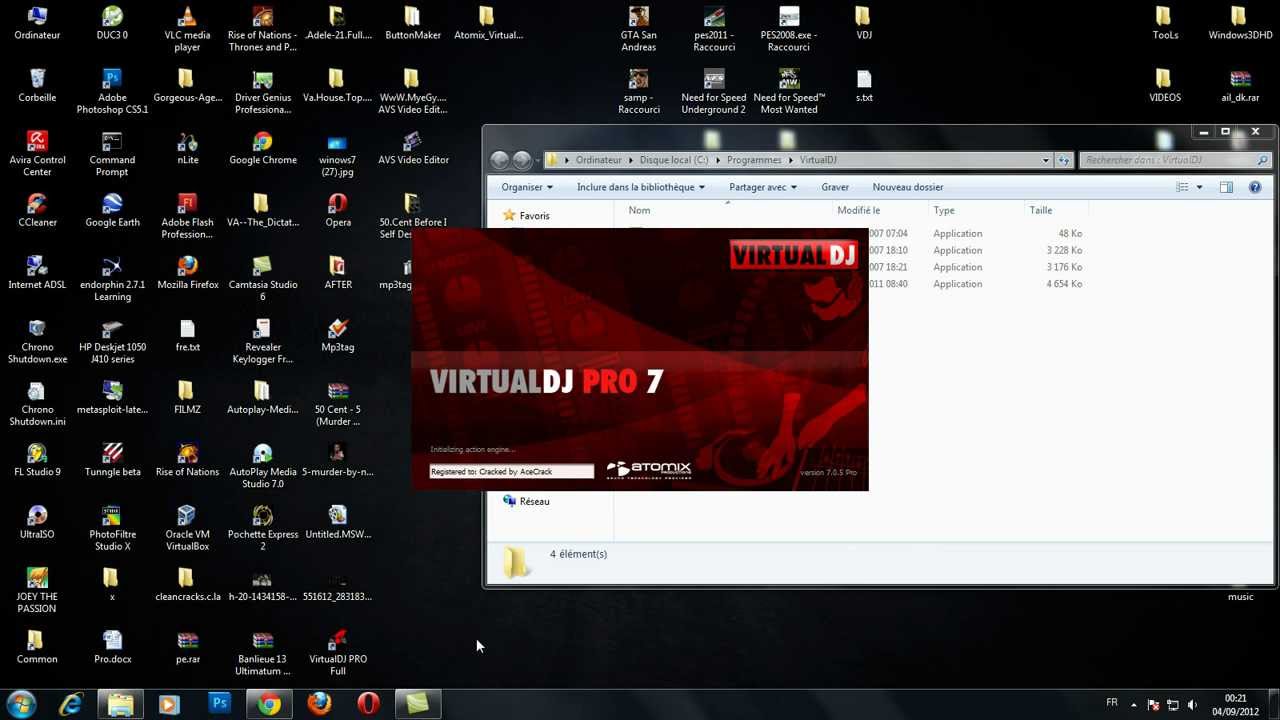The image size is (1280, 720).
Task: Open the Partager avec dropdown
Action: coord(763,187)
